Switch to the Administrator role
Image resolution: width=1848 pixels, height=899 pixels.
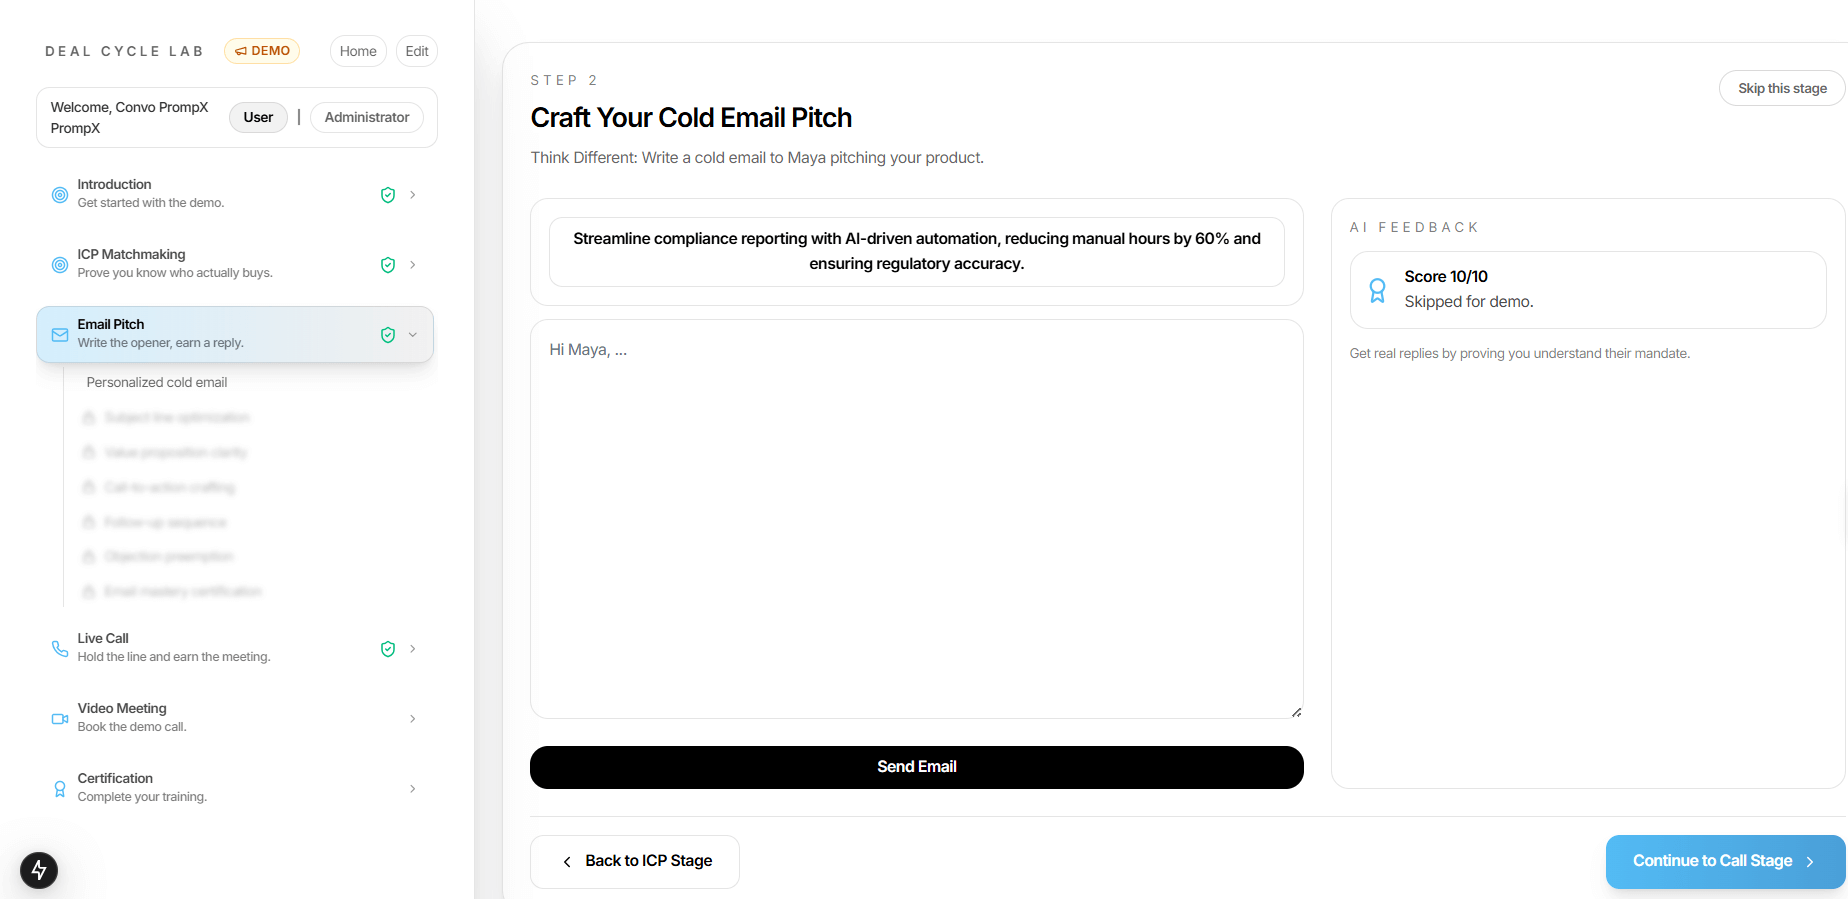click(x=366, y=117)
